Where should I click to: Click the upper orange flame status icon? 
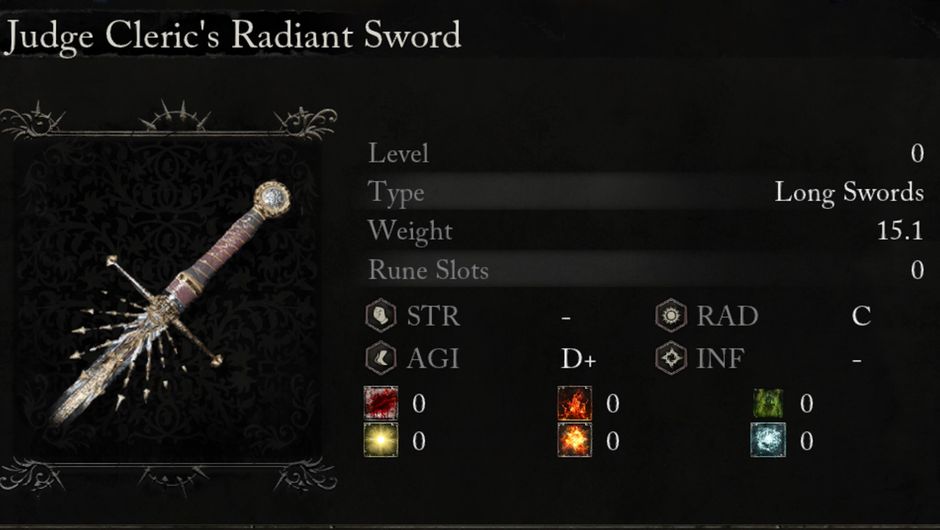(x=574, y=403)
